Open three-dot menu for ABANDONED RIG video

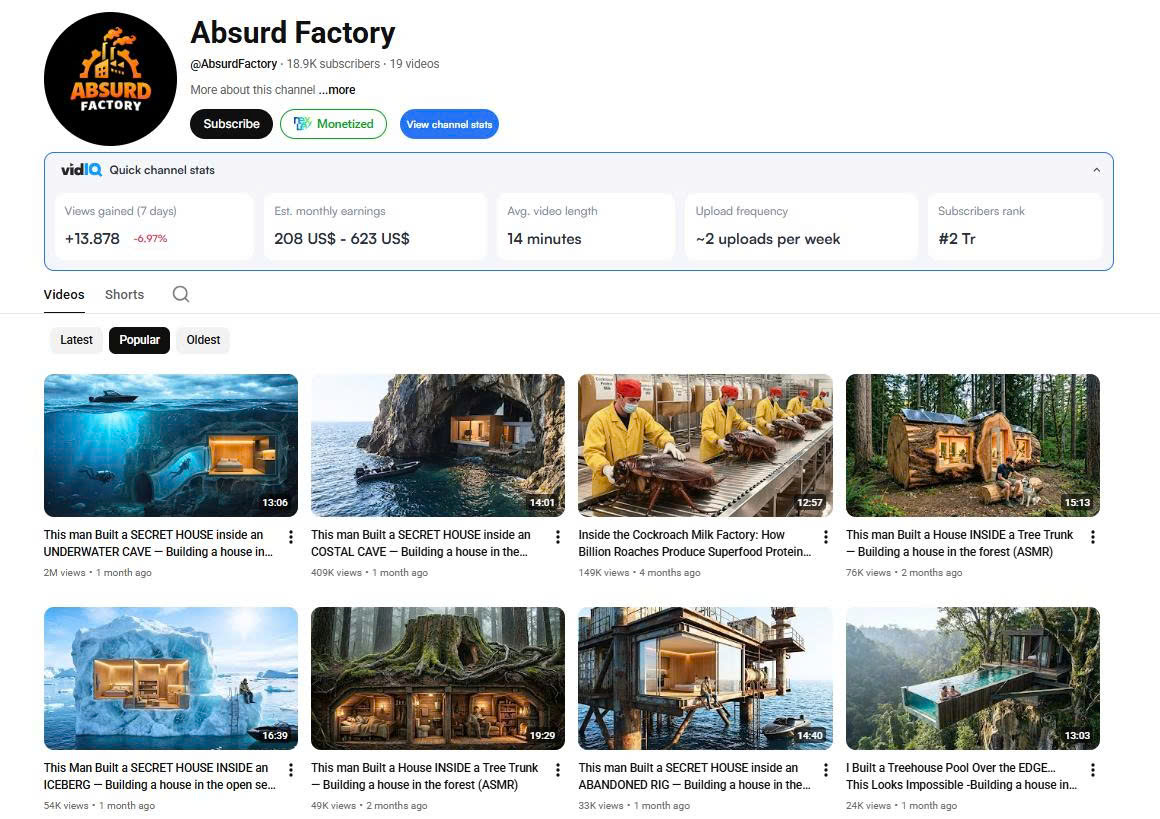(x=825, y=770)
